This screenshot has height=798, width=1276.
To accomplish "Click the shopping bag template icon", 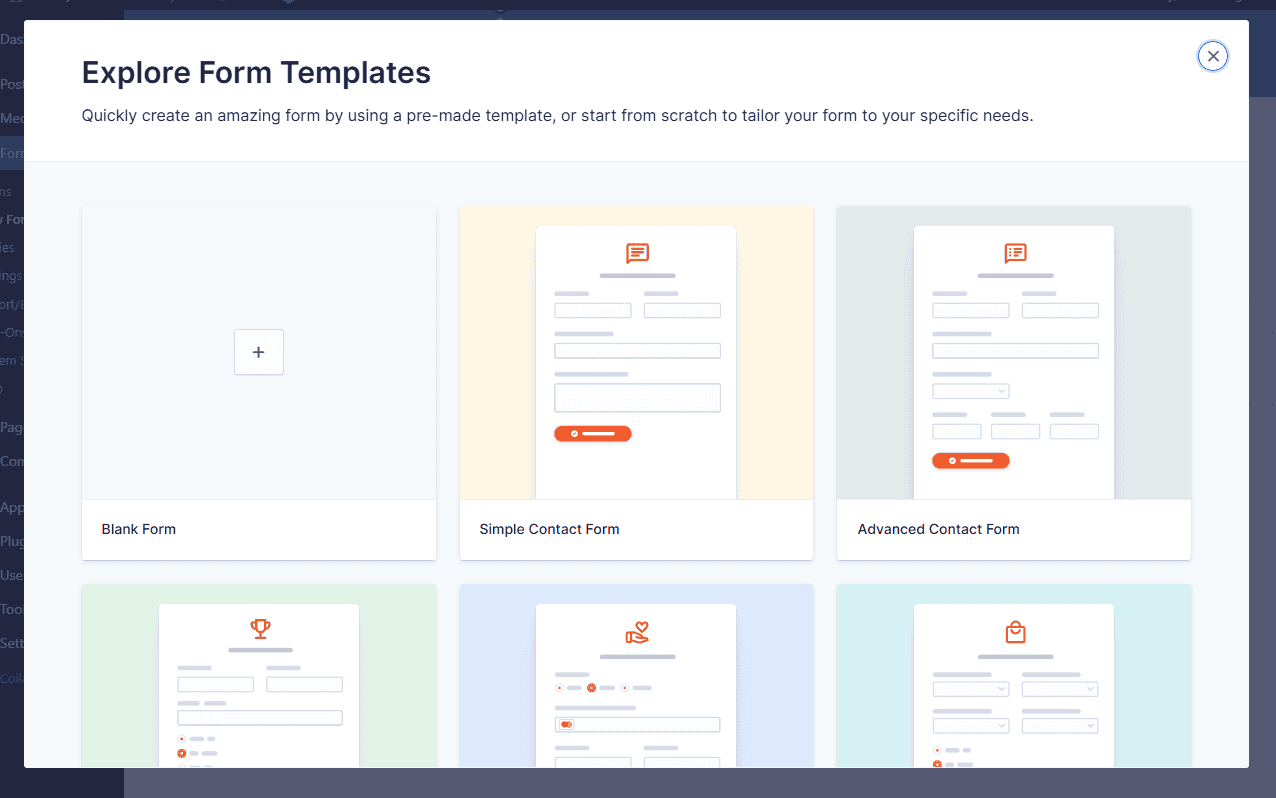I will coord(1015,632).
